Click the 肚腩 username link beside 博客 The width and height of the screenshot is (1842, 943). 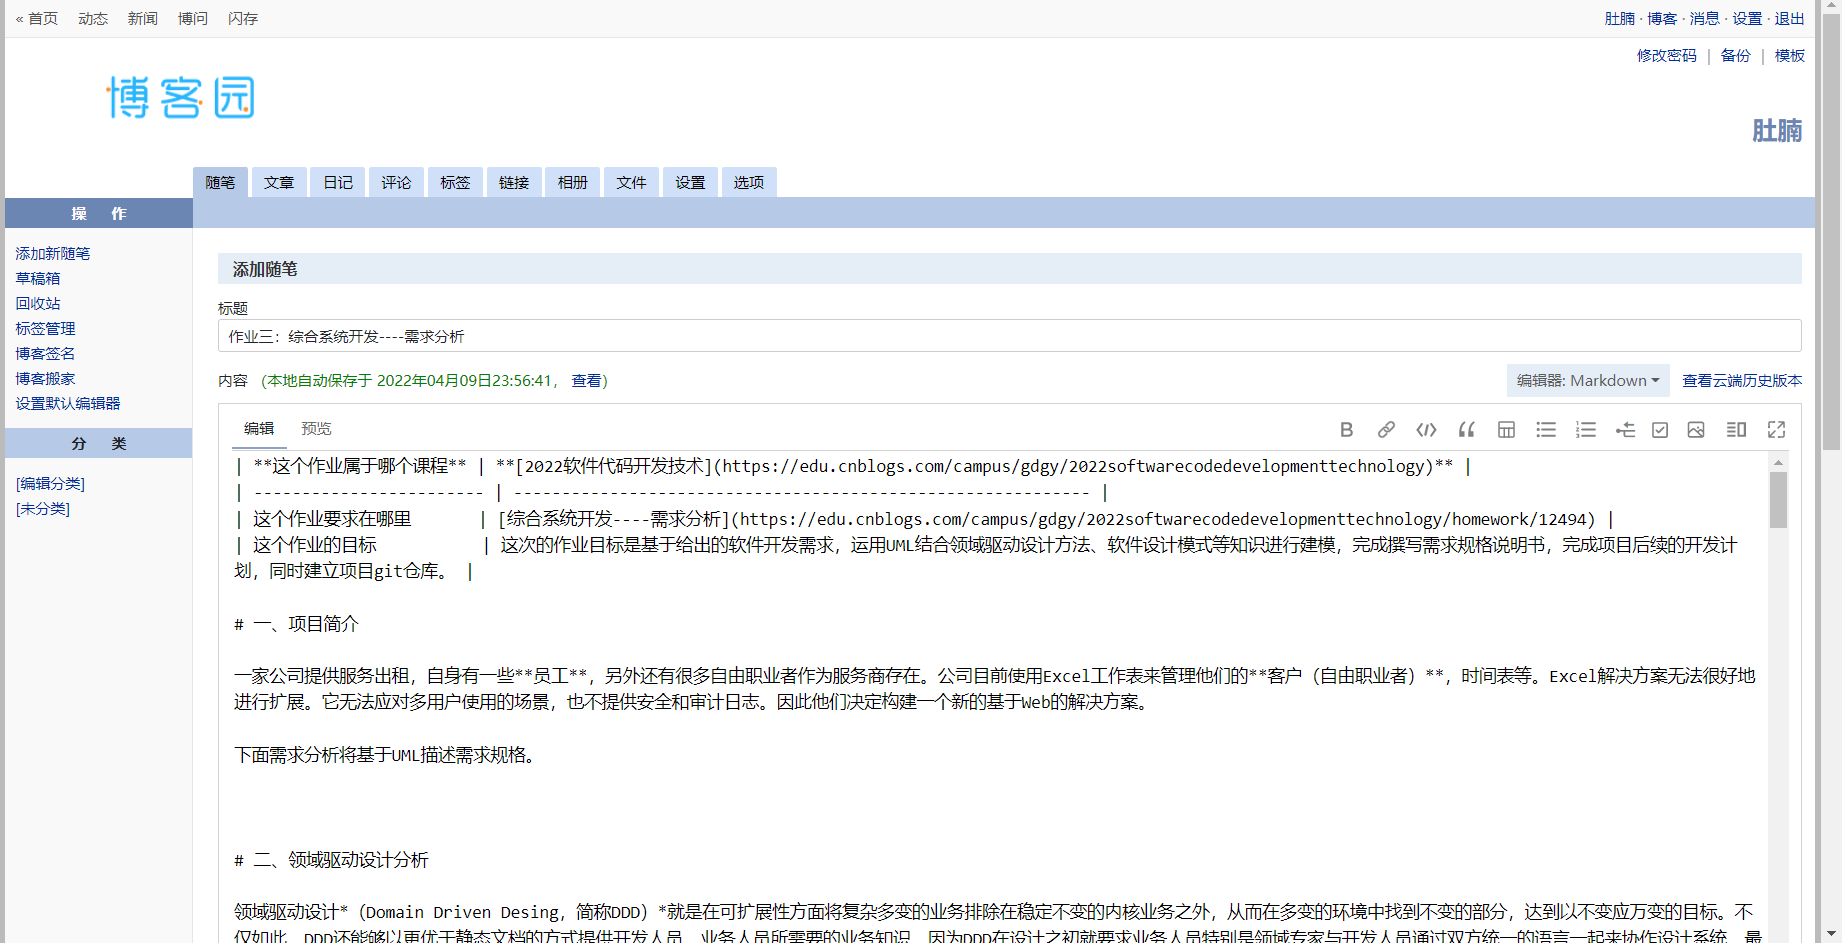point(1620,19)
